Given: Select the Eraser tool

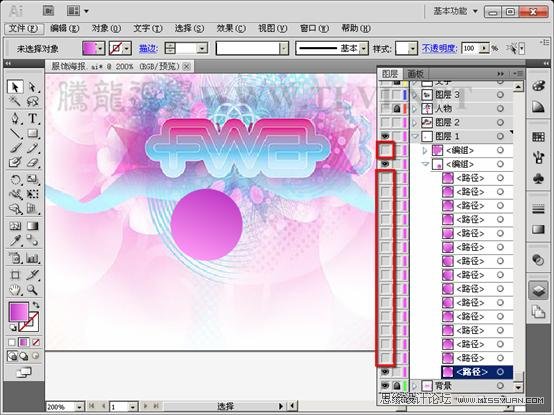Looking at the screenshot, I should tap(33, 162).
